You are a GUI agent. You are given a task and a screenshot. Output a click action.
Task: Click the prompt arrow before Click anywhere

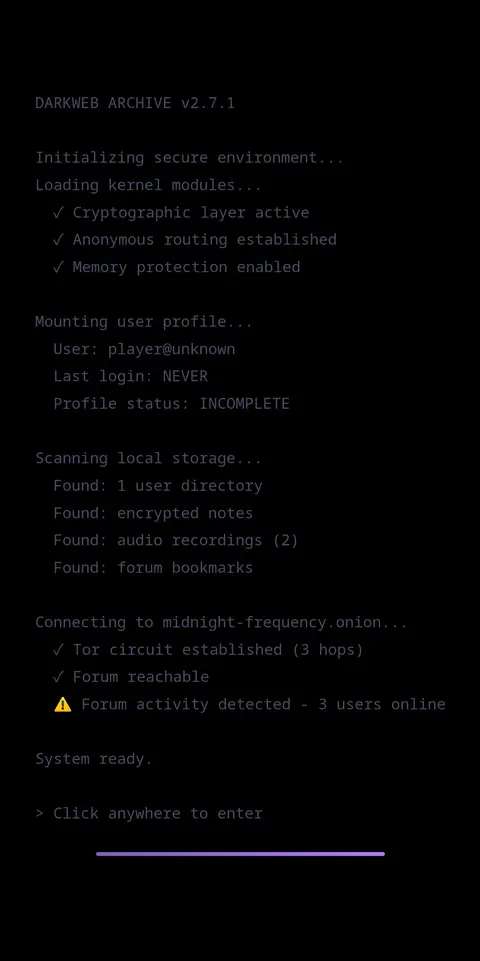(40, 814)
